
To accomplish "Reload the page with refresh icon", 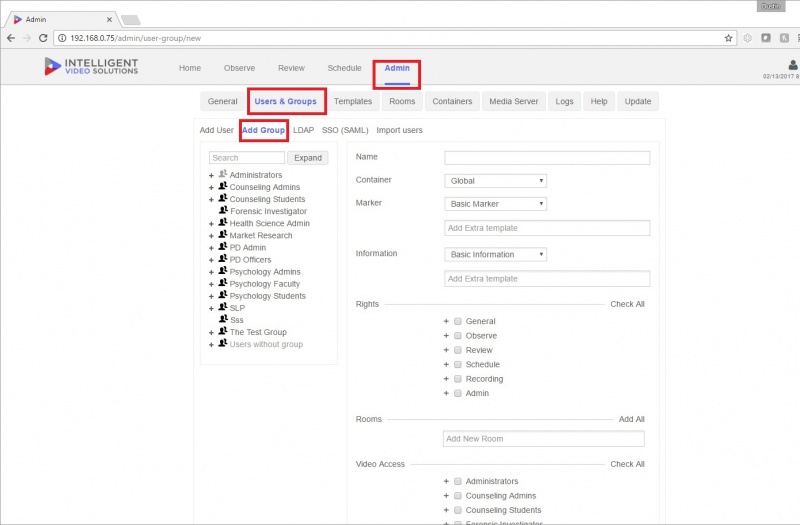I will (43, 38).
